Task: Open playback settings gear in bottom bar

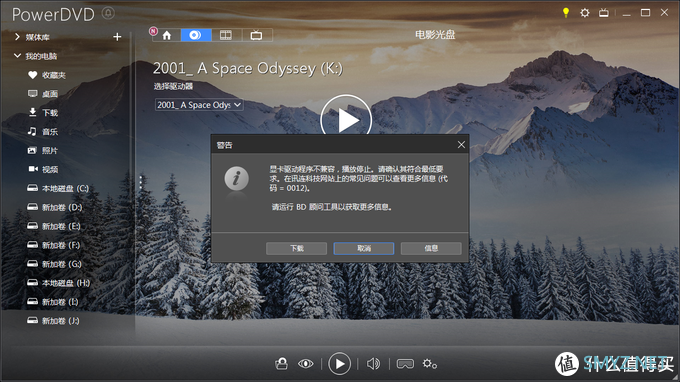Action: pyautogui.click(x=430, y=364)
